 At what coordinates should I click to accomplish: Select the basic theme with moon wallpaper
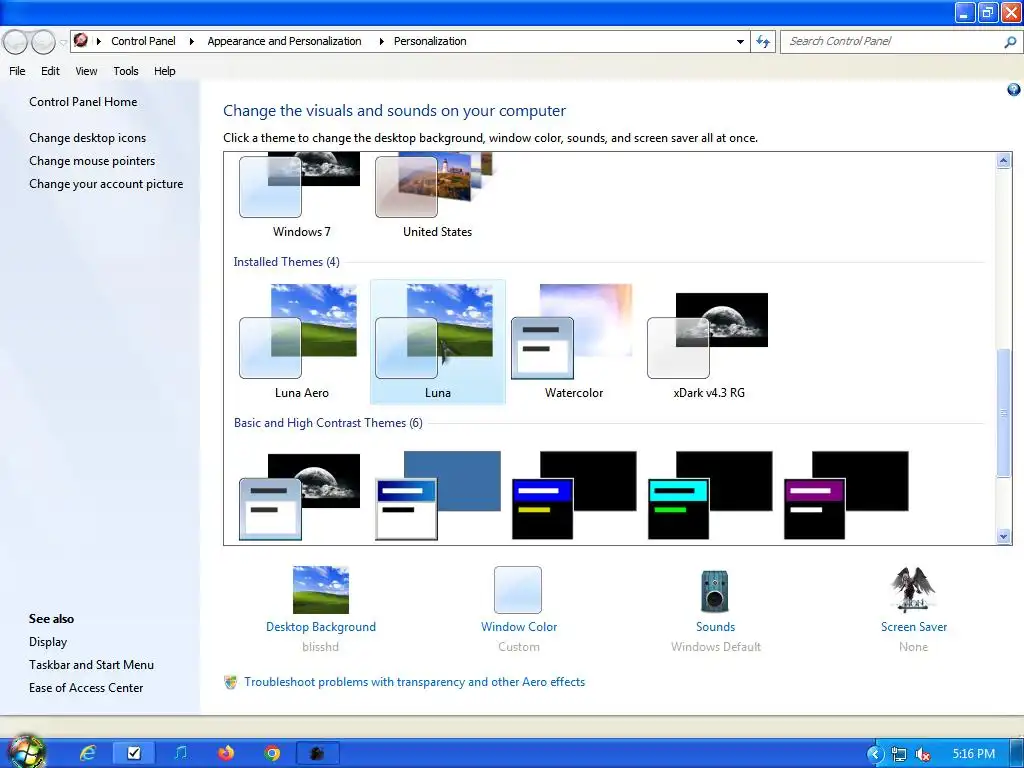pyautogui.click(x=300, y=496)
